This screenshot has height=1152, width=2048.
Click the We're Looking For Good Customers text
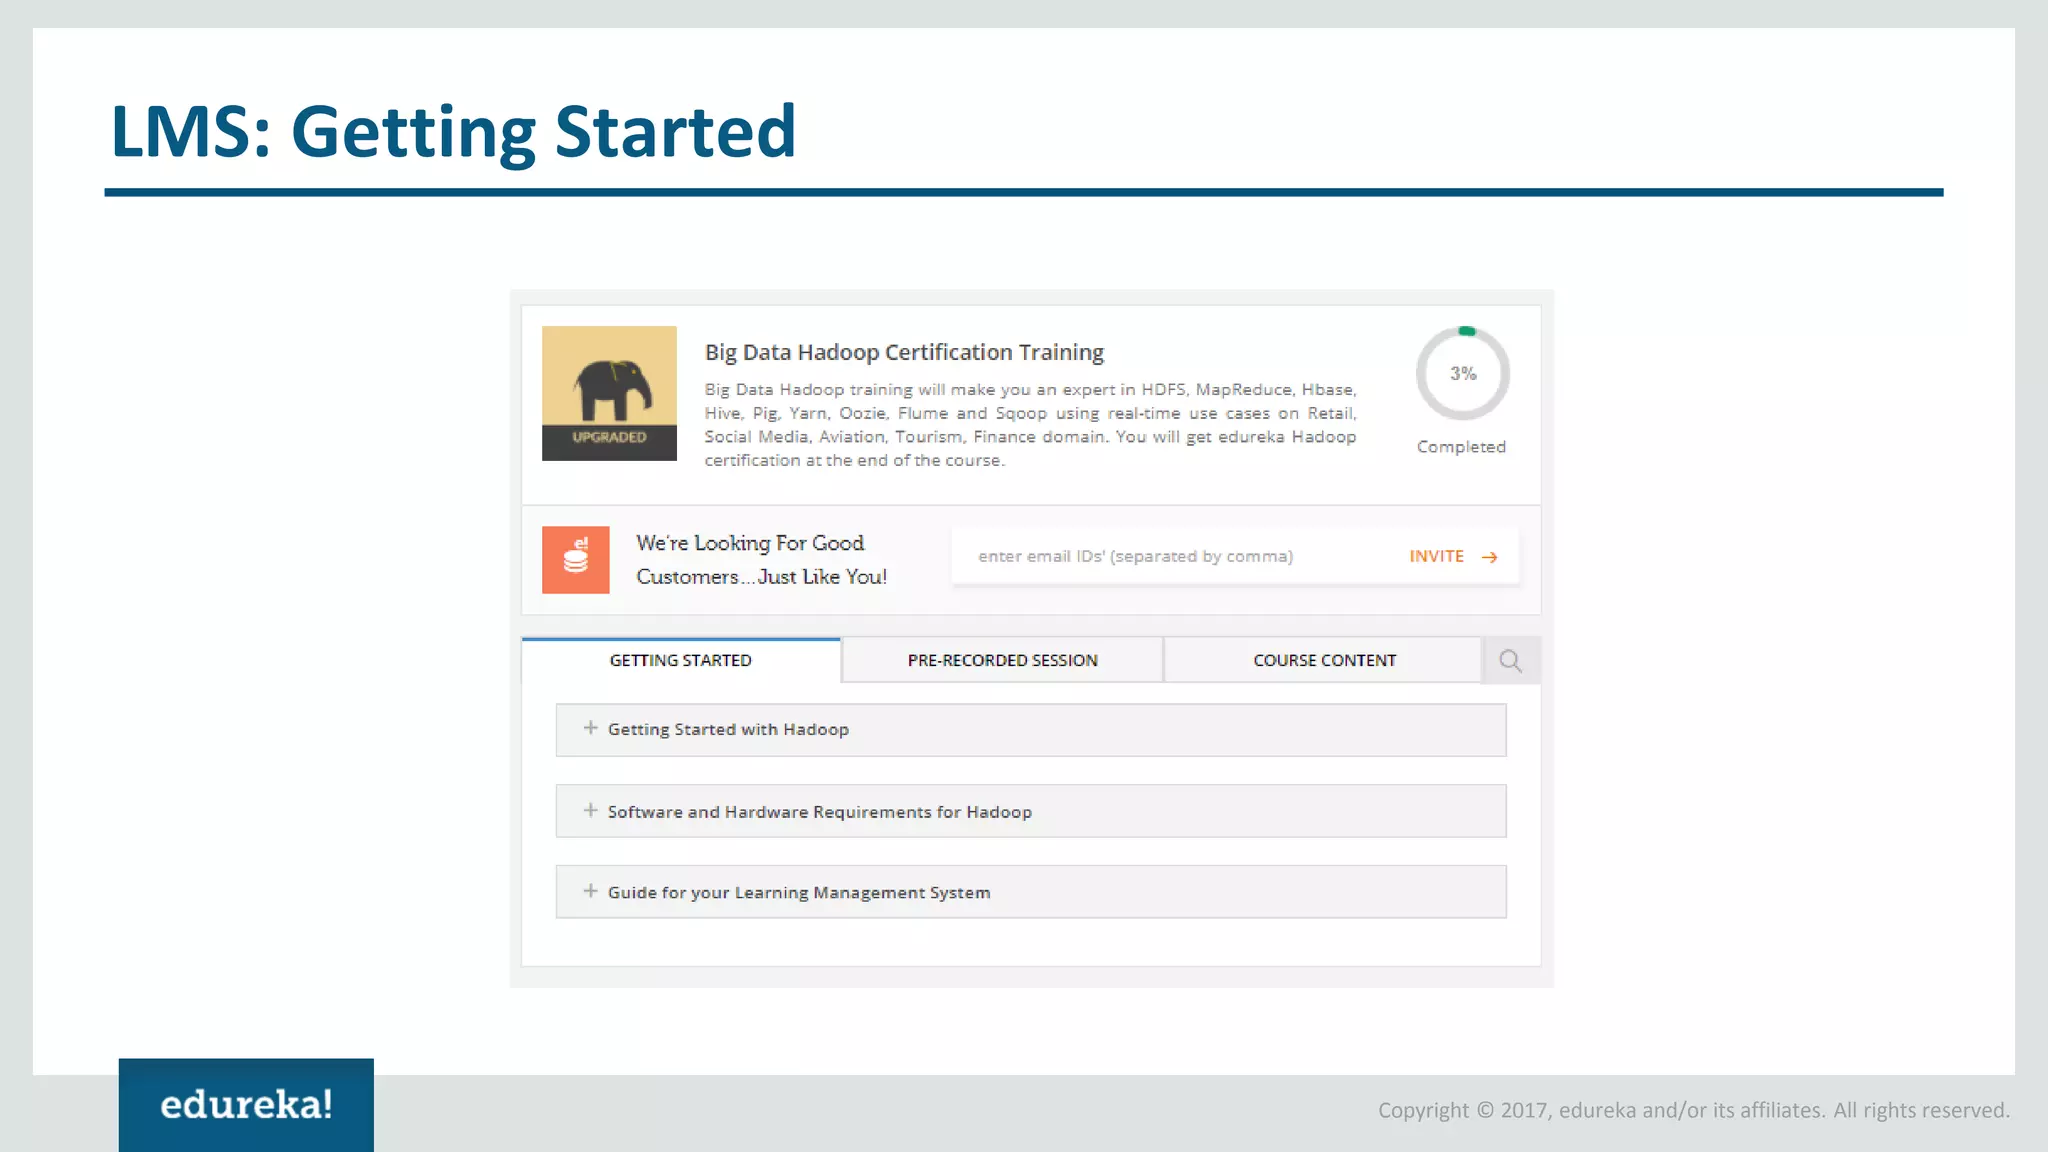click(x=761, y=559)
